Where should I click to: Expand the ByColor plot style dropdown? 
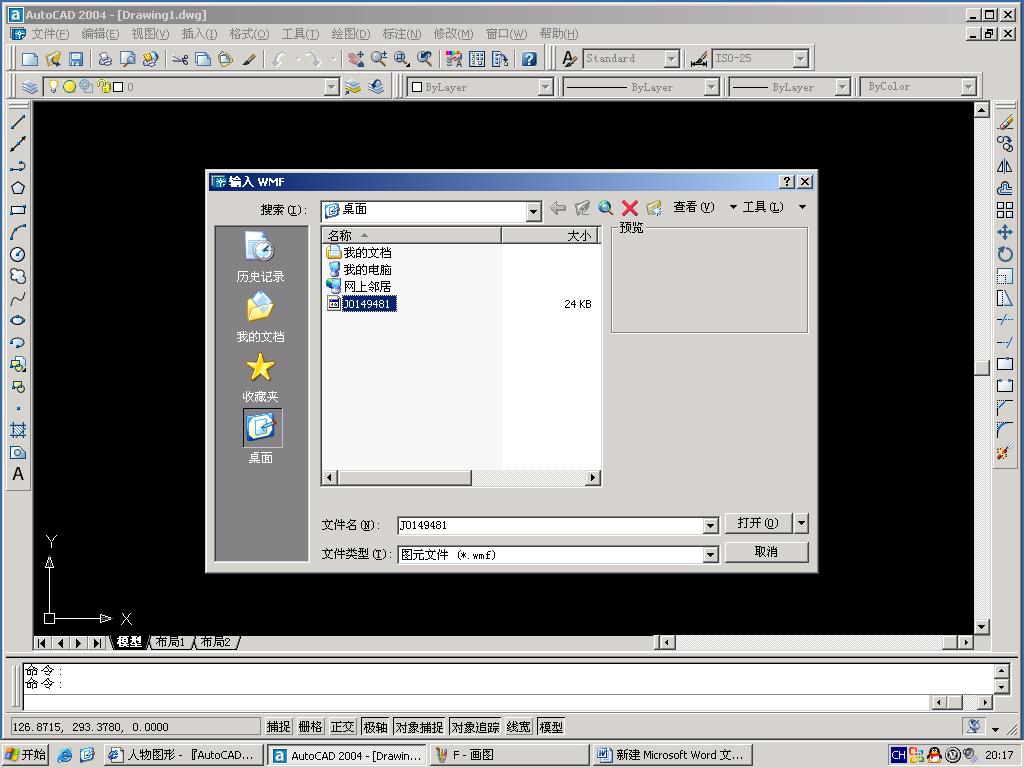pyautogui.click(x=968, y=86)
